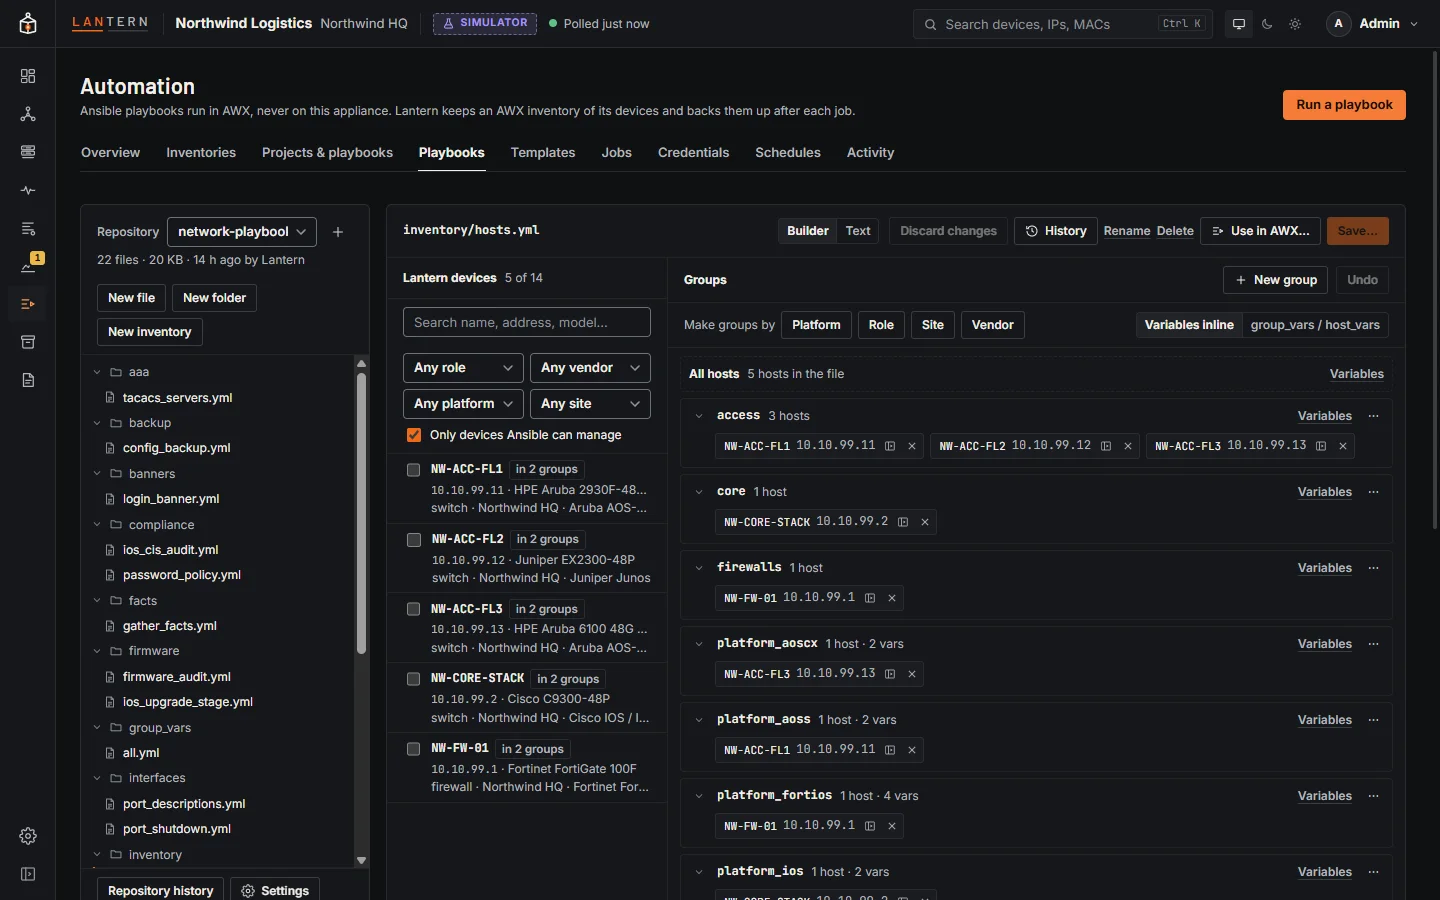This screenshot has height=900, width=1440.
Task: Open the Any role filter dropdown
Action: pyautogui.click(x=463, y=368)
